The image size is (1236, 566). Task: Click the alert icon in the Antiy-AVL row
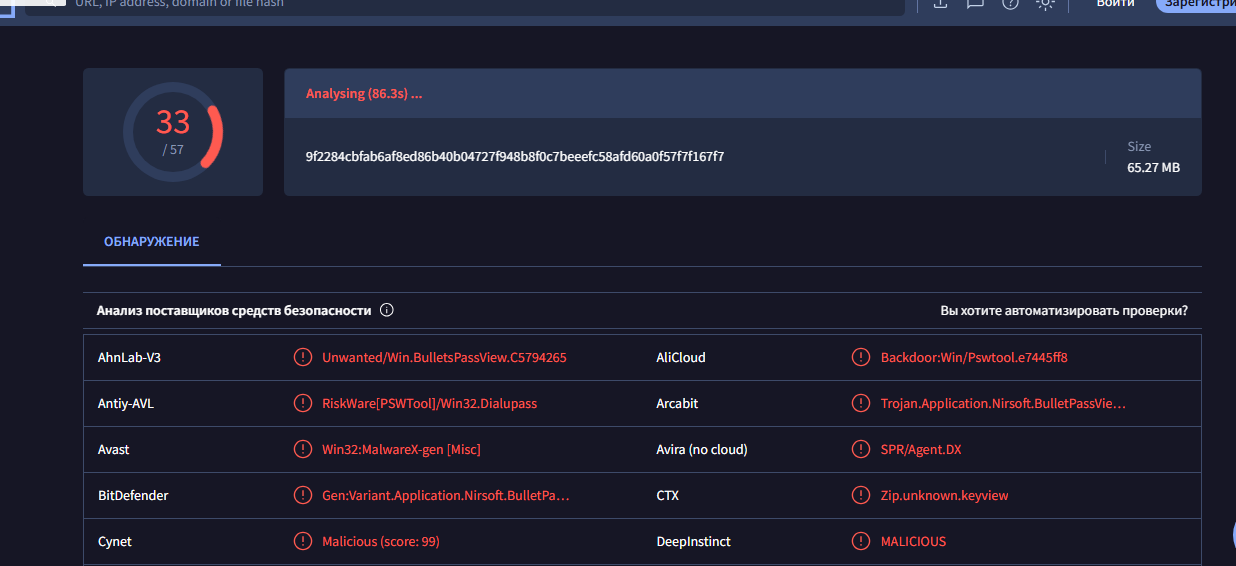click(302, 403)
